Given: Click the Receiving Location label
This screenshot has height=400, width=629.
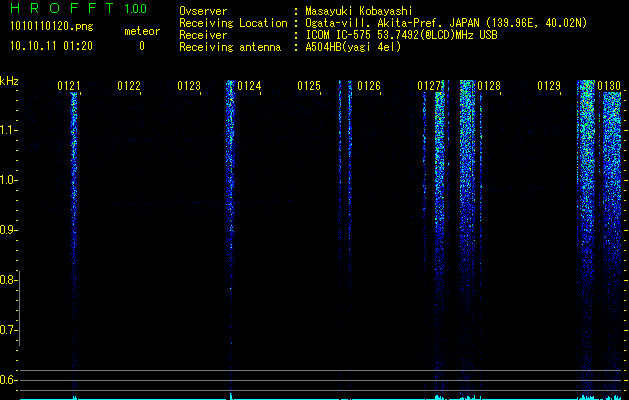Looking at the screenshot, I should pos(233,23).
